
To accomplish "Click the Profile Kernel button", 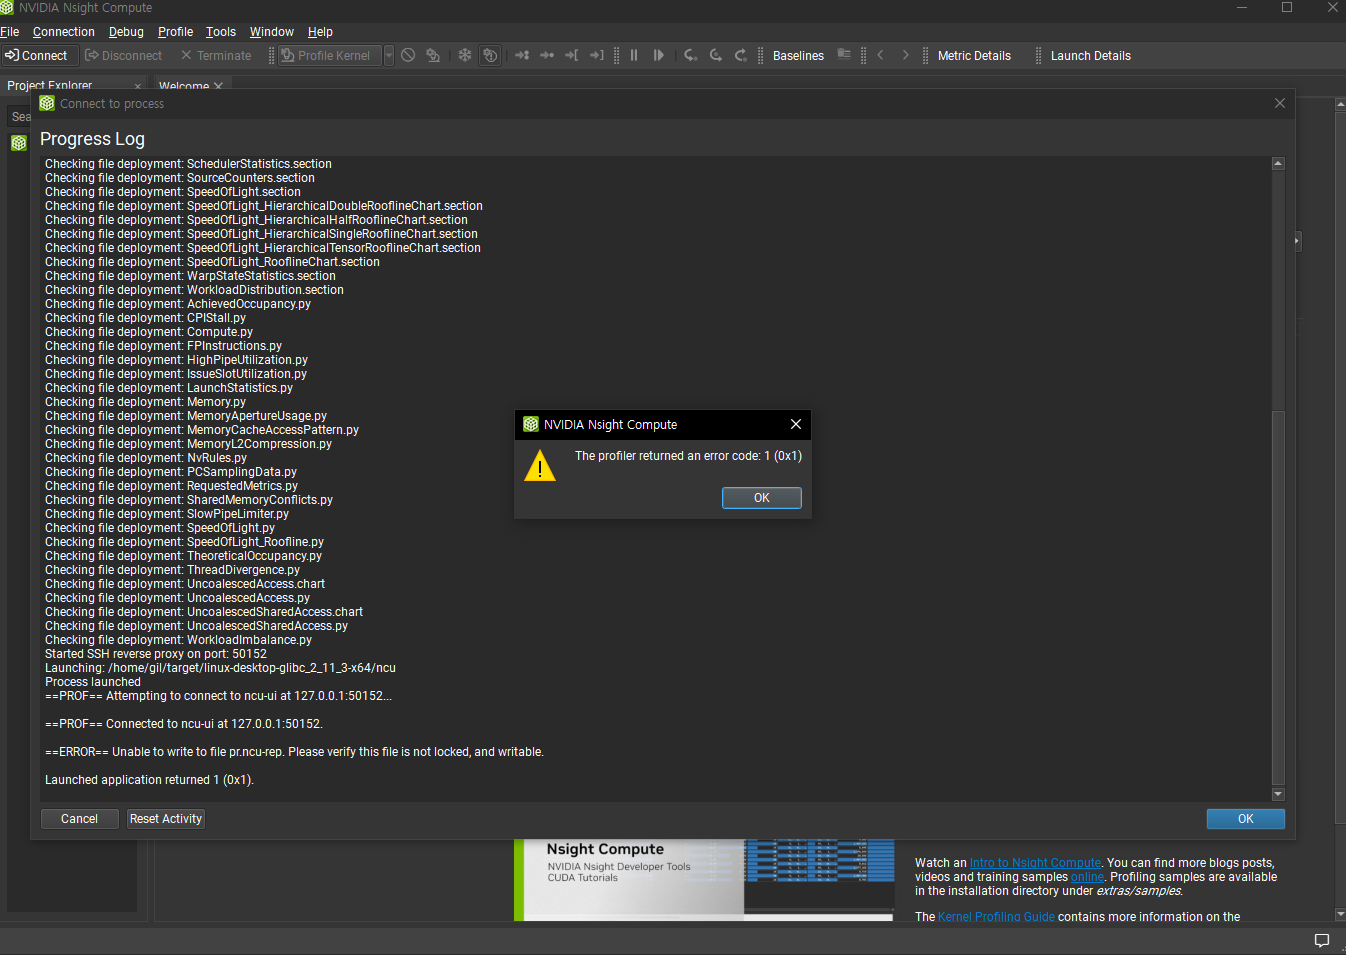I will [x=329, y=56].
